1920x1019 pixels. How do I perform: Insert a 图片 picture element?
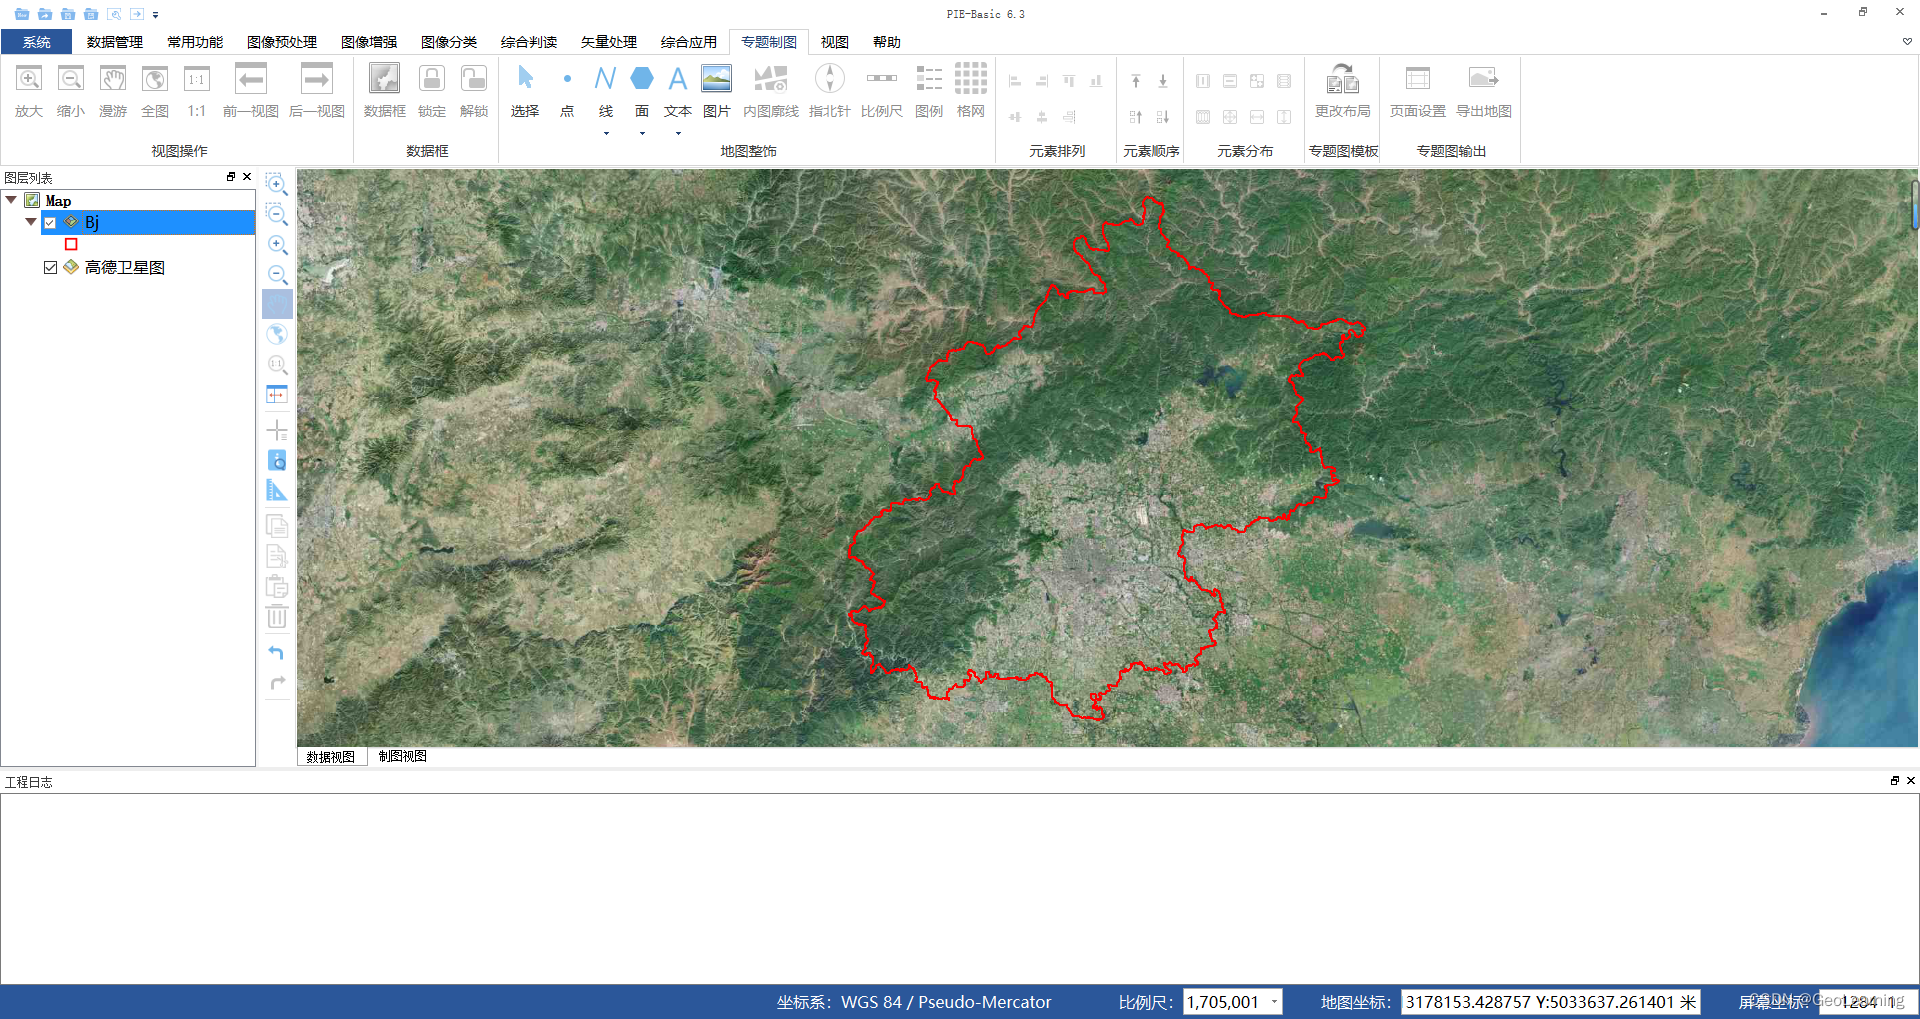[717, 91]
